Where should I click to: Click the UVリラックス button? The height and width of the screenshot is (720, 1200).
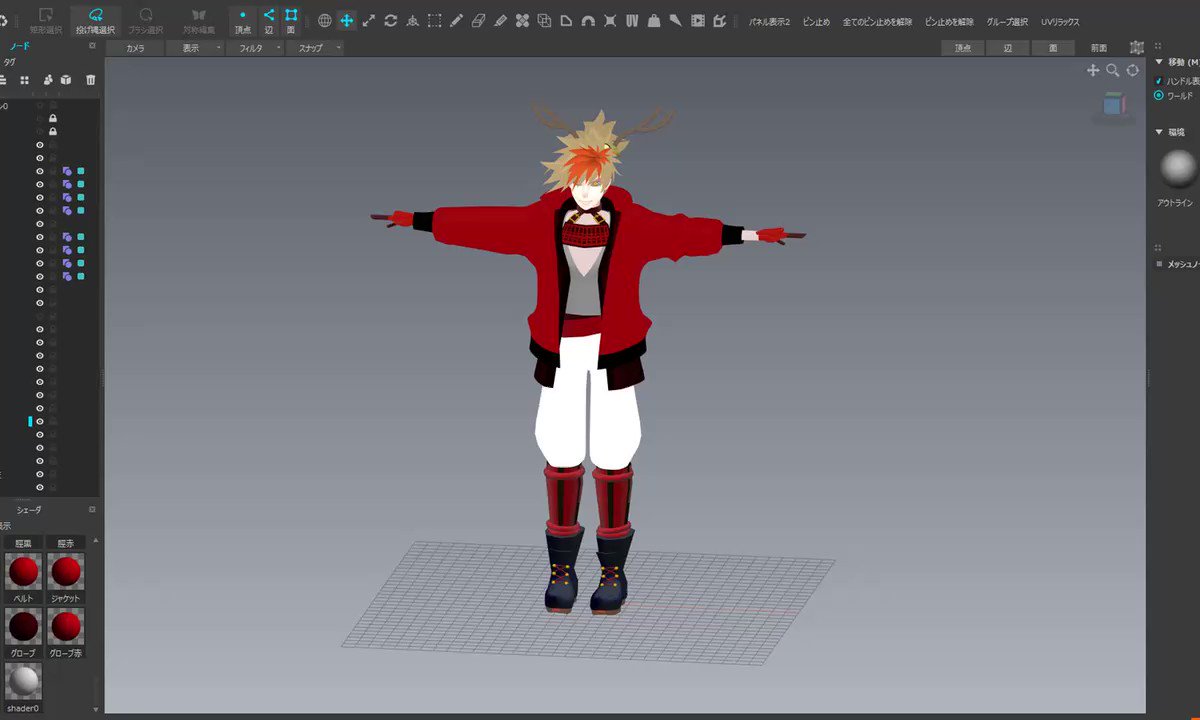click(1060, 21)
